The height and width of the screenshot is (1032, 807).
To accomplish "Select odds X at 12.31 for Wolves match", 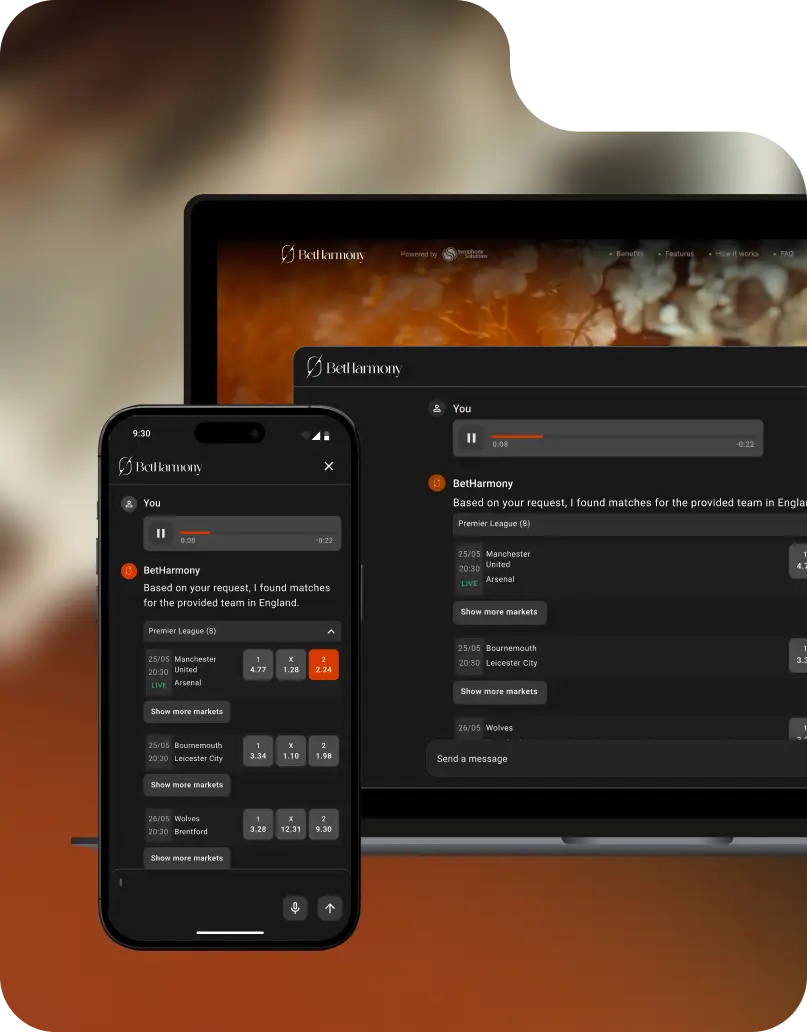I will pyautogui.click(x=291, y=824).
